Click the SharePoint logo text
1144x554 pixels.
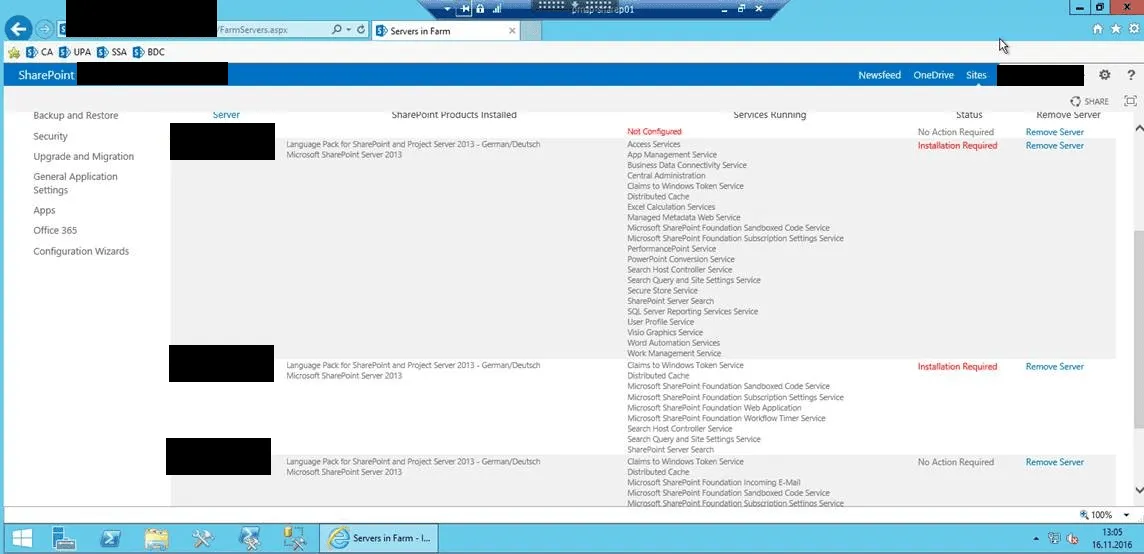tap(46, 75)
